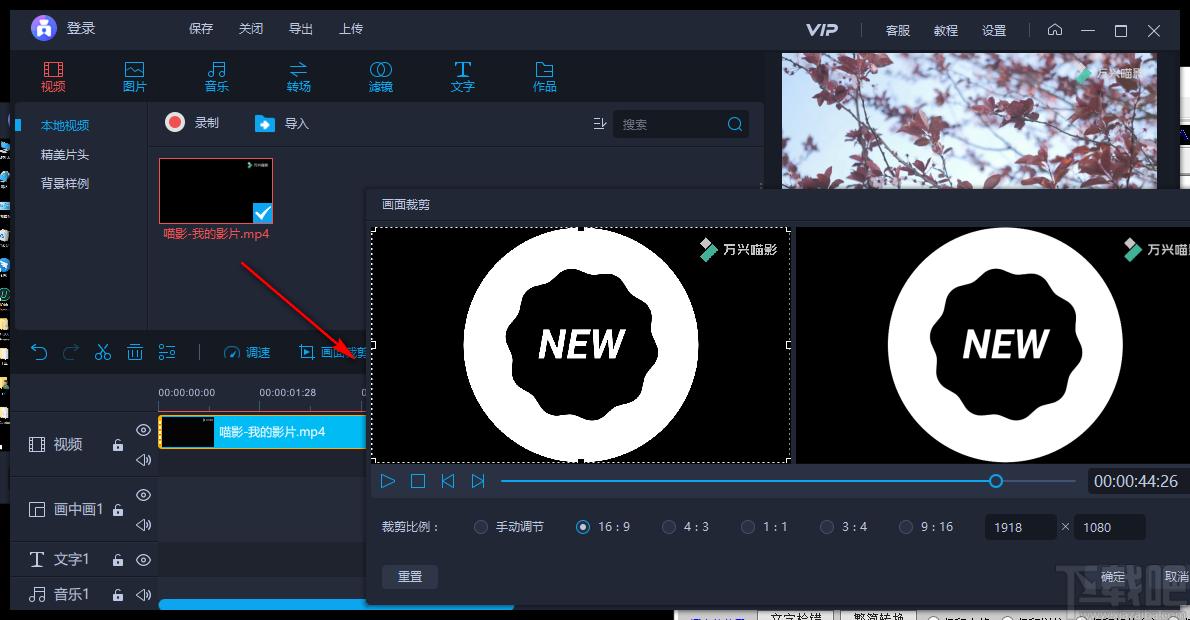The image size is (1190, 620).
Task: Mute the 音乐1 track speaker
Action: pyautogui.click(x=143, y=595)
